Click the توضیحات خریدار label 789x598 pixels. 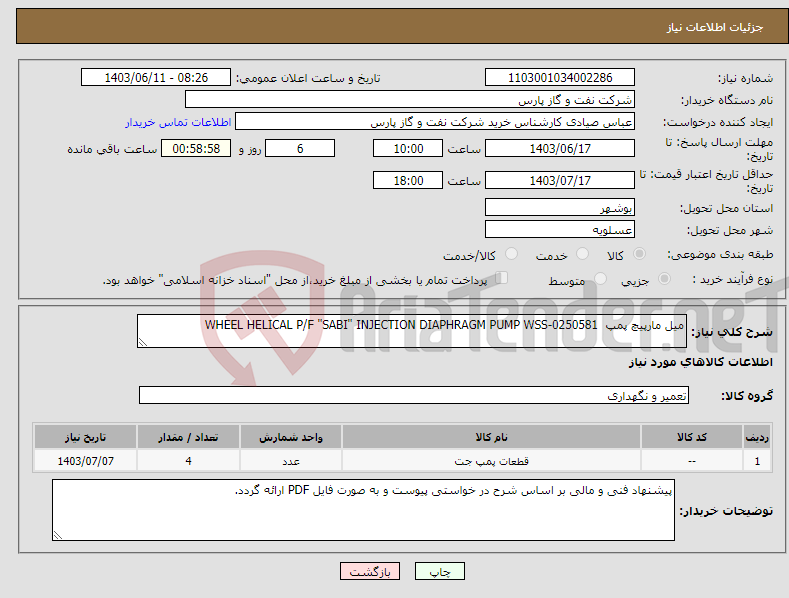click(726, 511)
